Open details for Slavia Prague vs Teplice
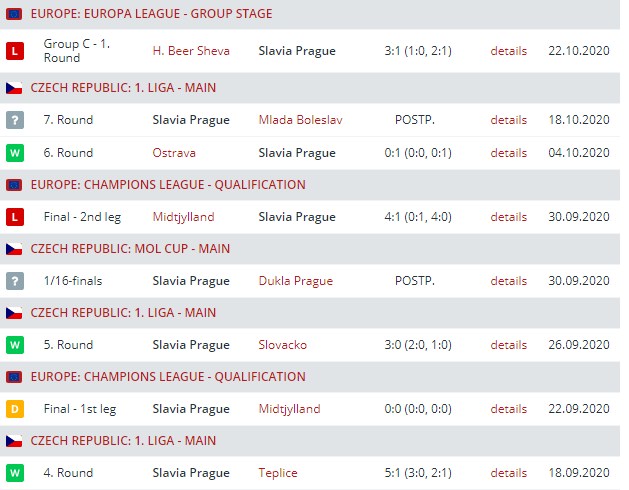This screenshot has width=629, height=490. [x=508, y=472]
